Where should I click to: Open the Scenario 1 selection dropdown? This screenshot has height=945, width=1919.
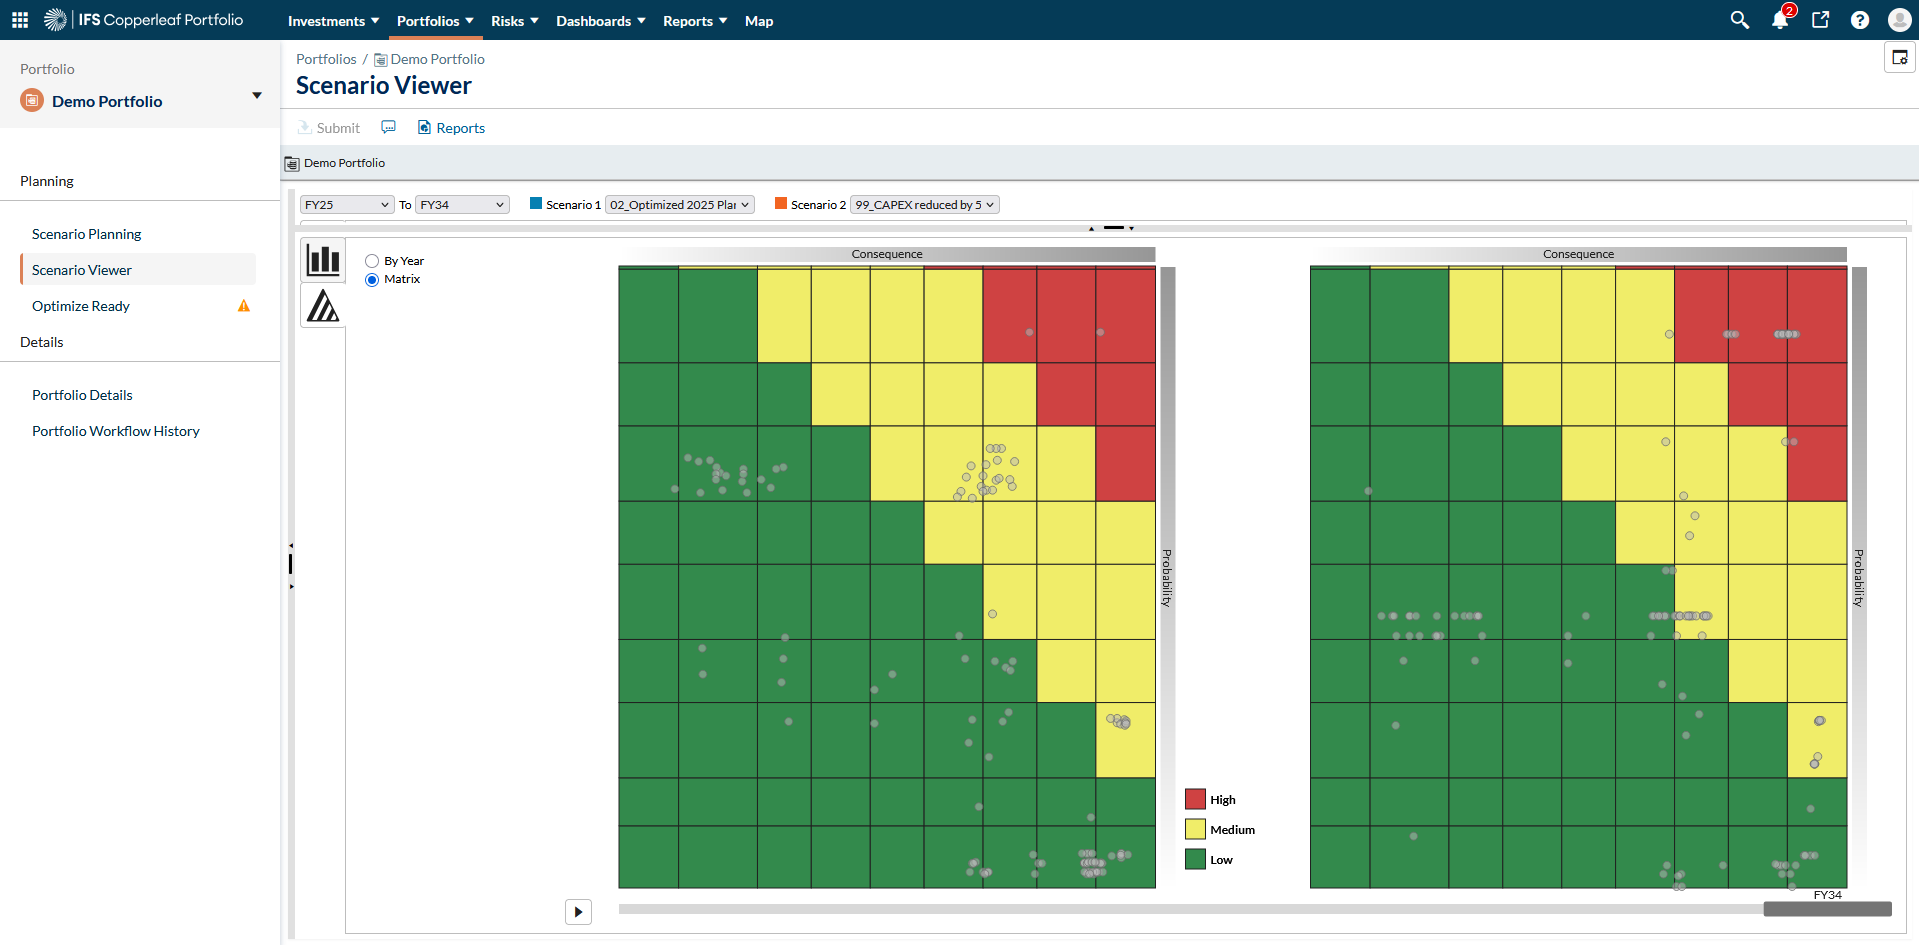point(679,205)
